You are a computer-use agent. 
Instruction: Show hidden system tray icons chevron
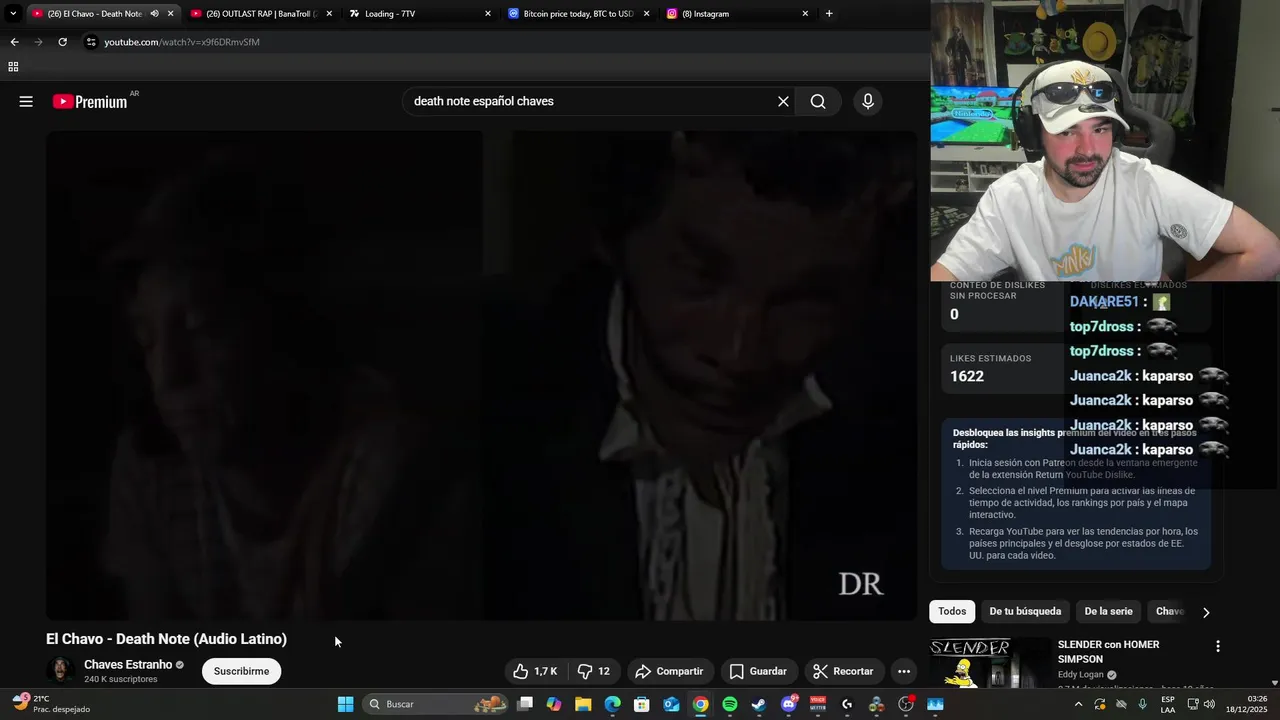[x=1078, y=704]
